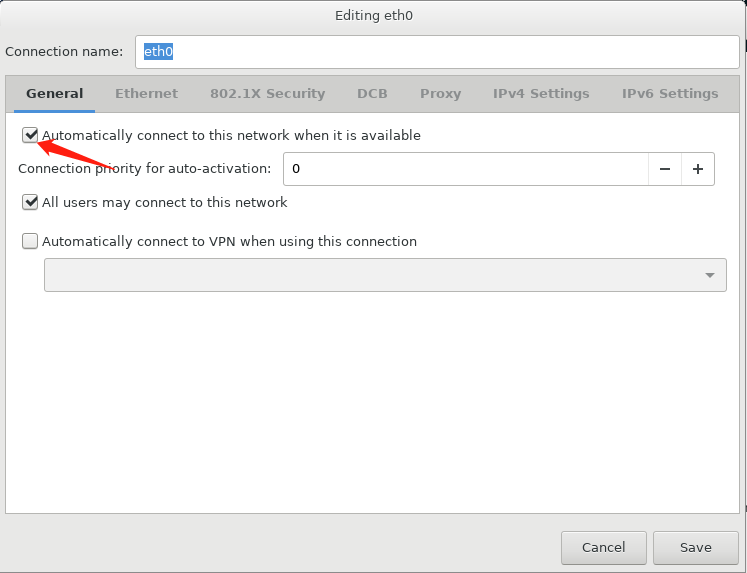747x573 pixels.
Task: Select the DCB tab
Action: 372,94
